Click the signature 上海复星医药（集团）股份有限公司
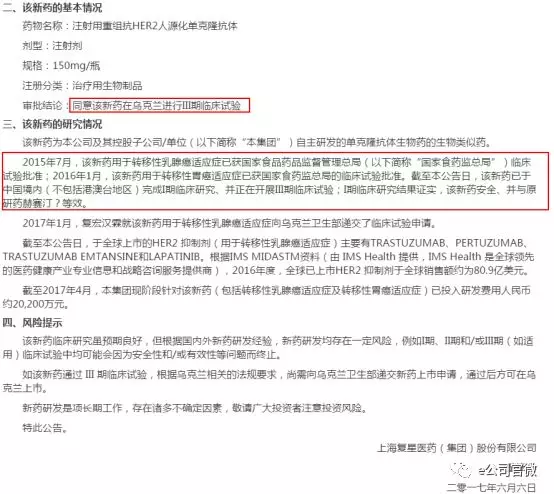Image resolution: width=554 pixels, height=494 pixels. tap(457, 448)
